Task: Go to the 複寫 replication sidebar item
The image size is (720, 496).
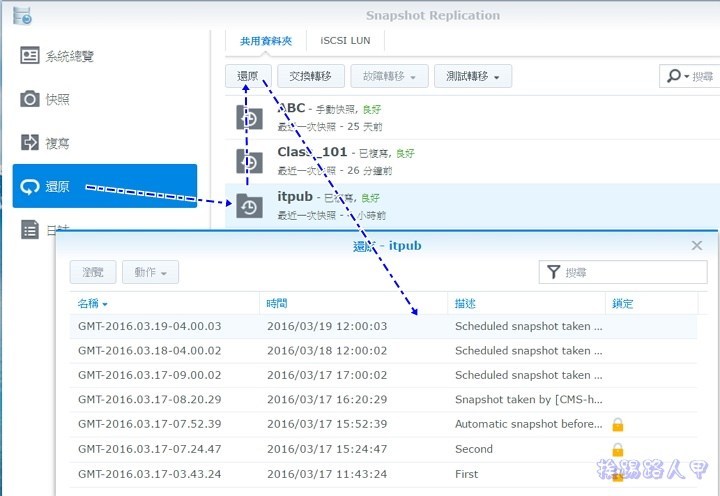Action: (105, 143)
